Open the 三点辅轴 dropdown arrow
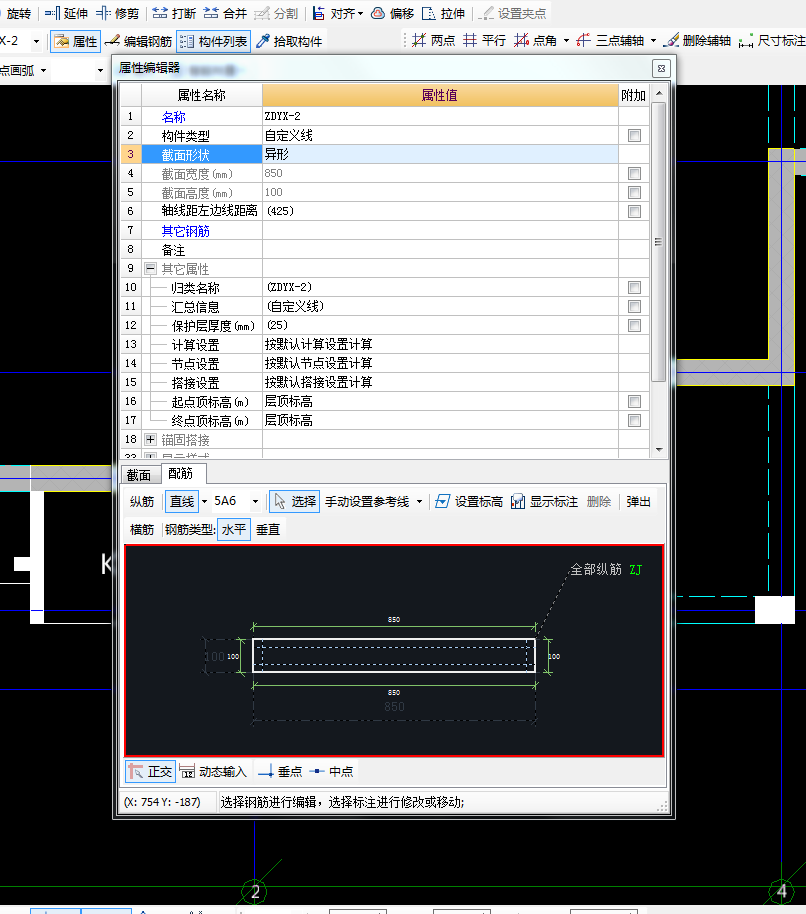Viewport: 806px width, 914px height. point(653,41)
